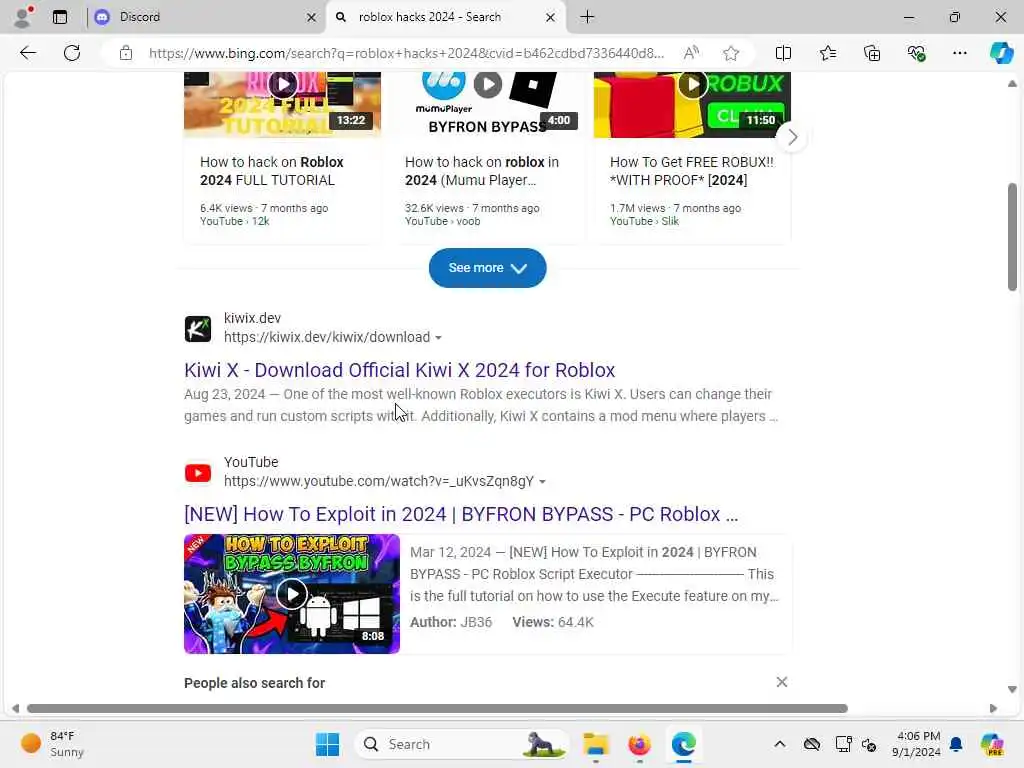Open the Collections icon
Viewport: 1024px width, 768px height.
(872, 53)
